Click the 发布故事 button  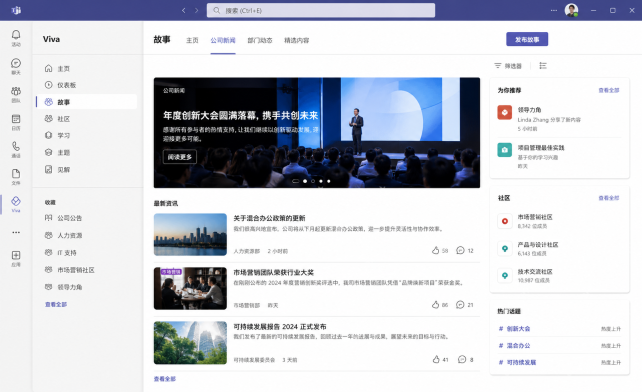527,39
